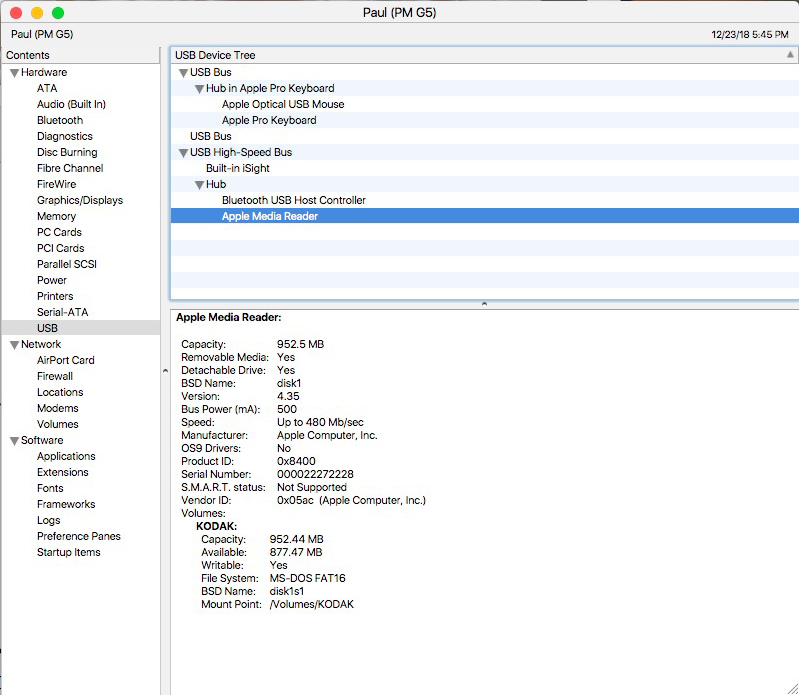Click the Apple Media Reader highlighted row
The height and width of the screenshot is (695, 799).
pos(270,216)
